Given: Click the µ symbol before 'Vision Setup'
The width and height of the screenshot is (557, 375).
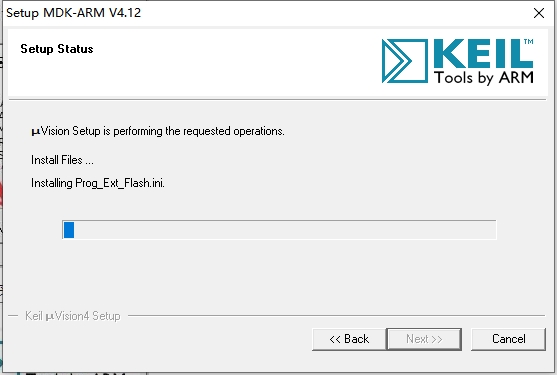Looking at the screenshot, I should point(36,132).
